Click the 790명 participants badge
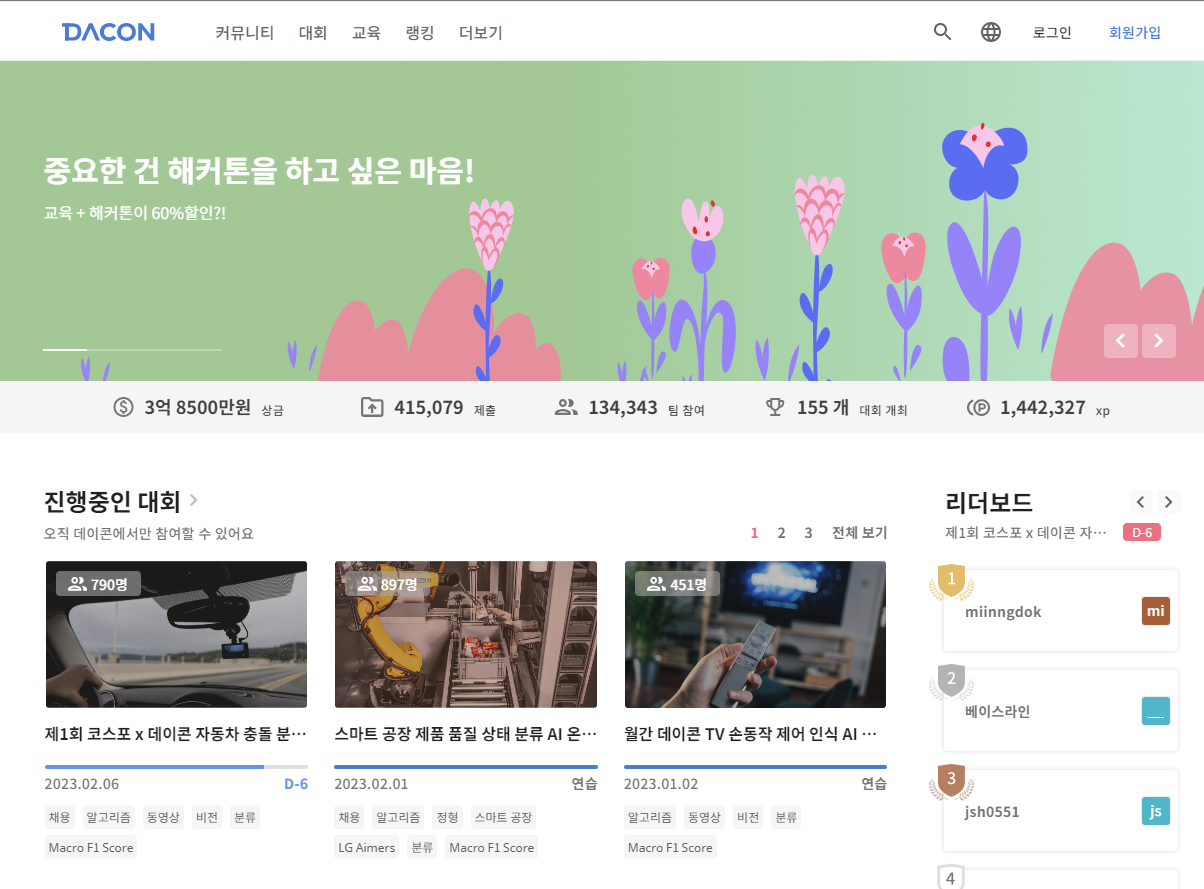 [x=98, y=584]
